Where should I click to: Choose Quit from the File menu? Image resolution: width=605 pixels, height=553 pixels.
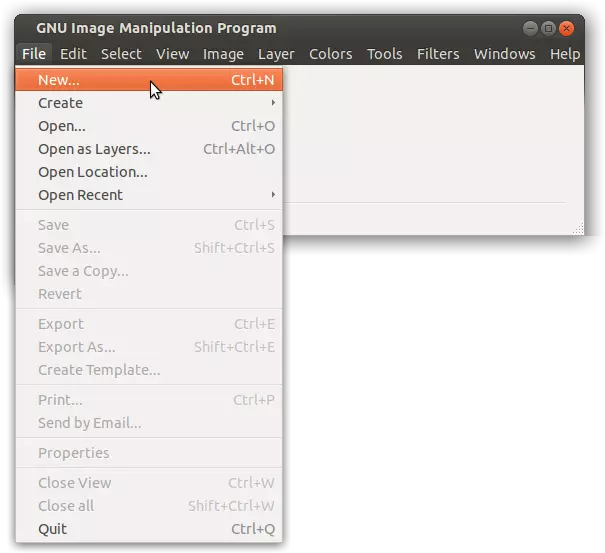[x=149, y=529]
